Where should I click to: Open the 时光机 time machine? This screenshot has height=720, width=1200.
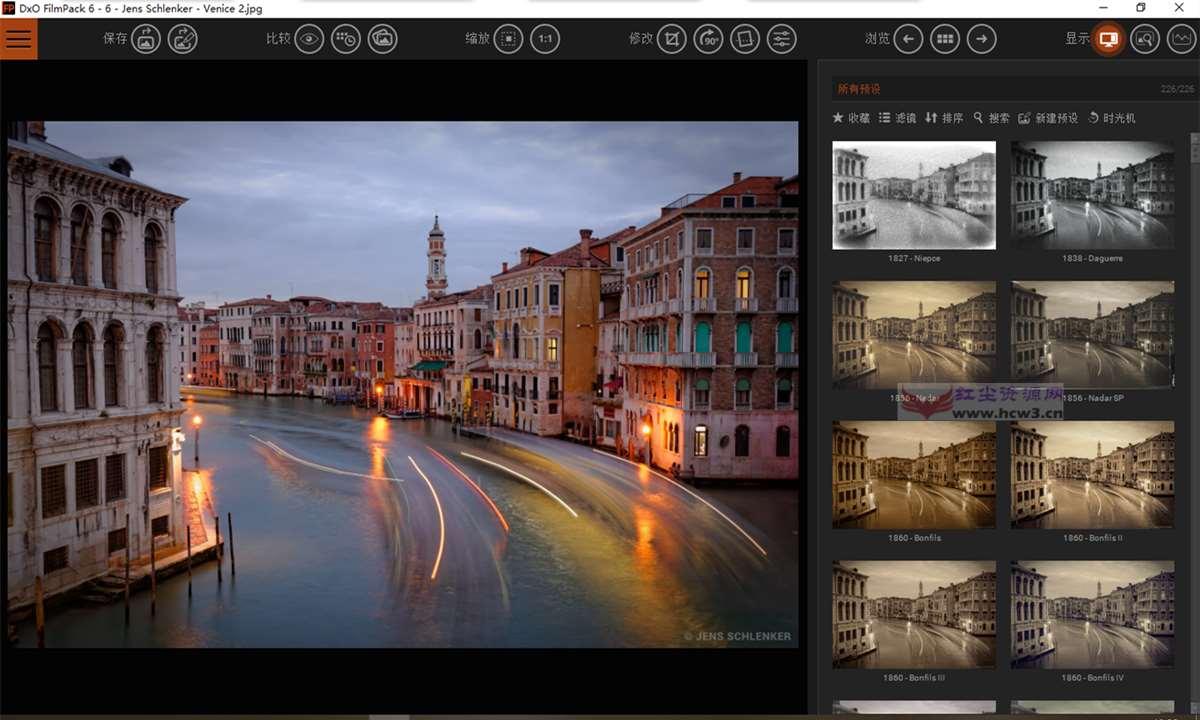tap(1112, 118)
